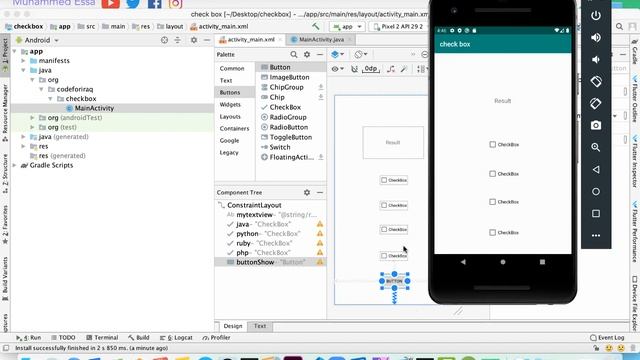Viewport: 640px width, 360px height.
Task: Tick the first CheckBox in emulator
Action: click(493, 144)
